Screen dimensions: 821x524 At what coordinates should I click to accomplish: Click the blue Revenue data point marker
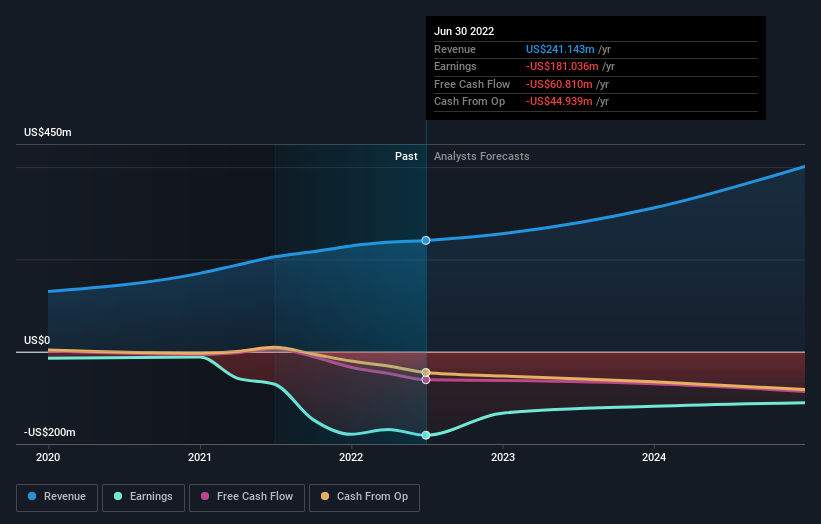(426, 240)
